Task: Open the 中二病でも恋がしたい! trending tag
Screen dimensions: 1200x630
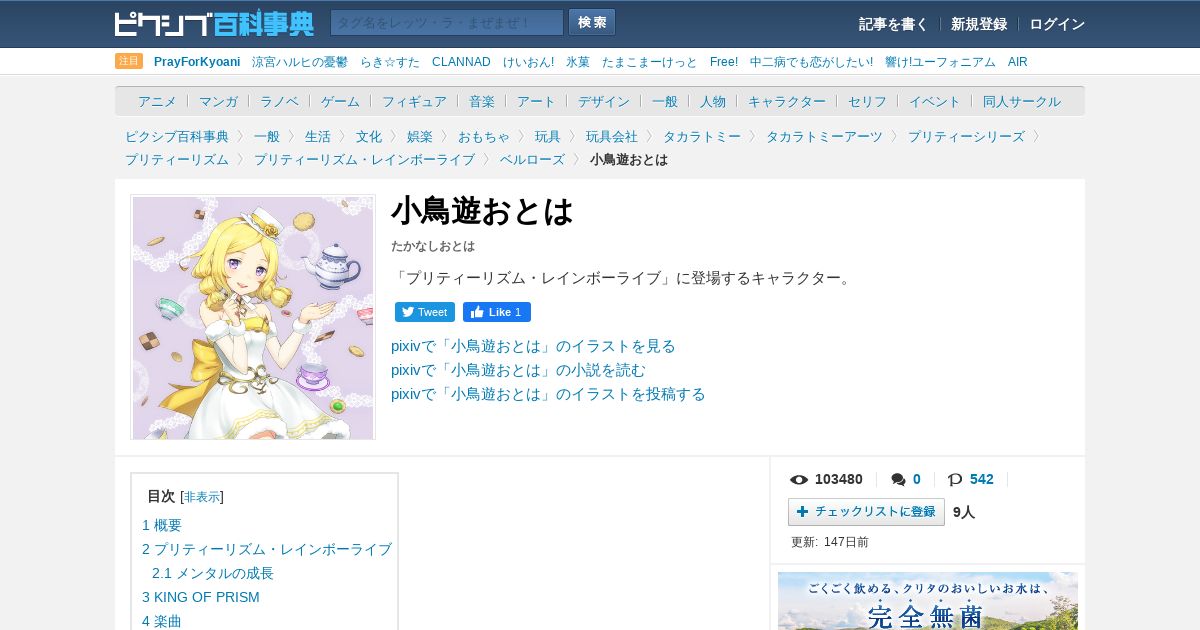Action: click(x=811, y=62)
